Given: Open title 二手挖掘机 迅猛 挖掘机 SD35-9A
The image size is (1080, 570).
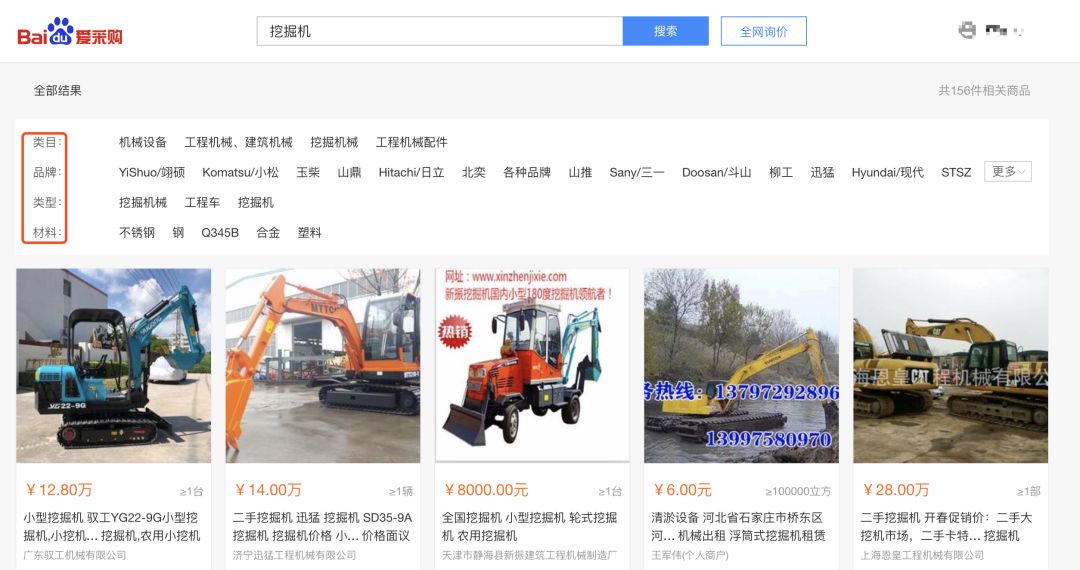Looking at the screenshot, I should (322, 526).
